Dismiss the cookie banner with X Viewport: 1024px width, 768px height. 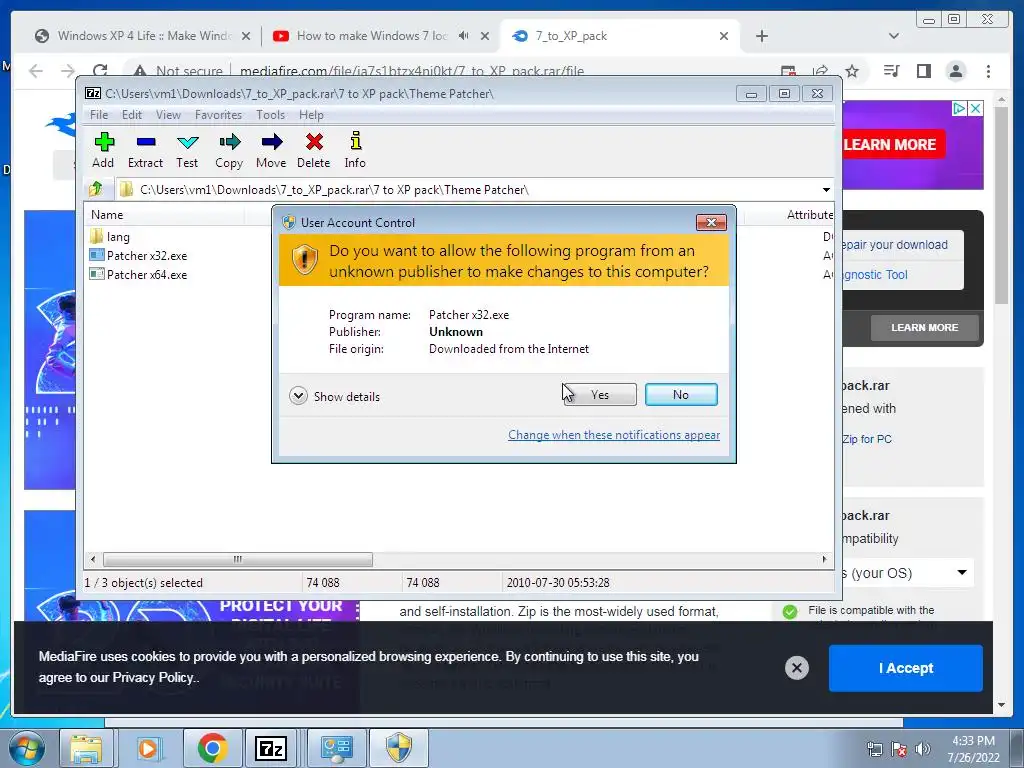click(x=797, y=667)
